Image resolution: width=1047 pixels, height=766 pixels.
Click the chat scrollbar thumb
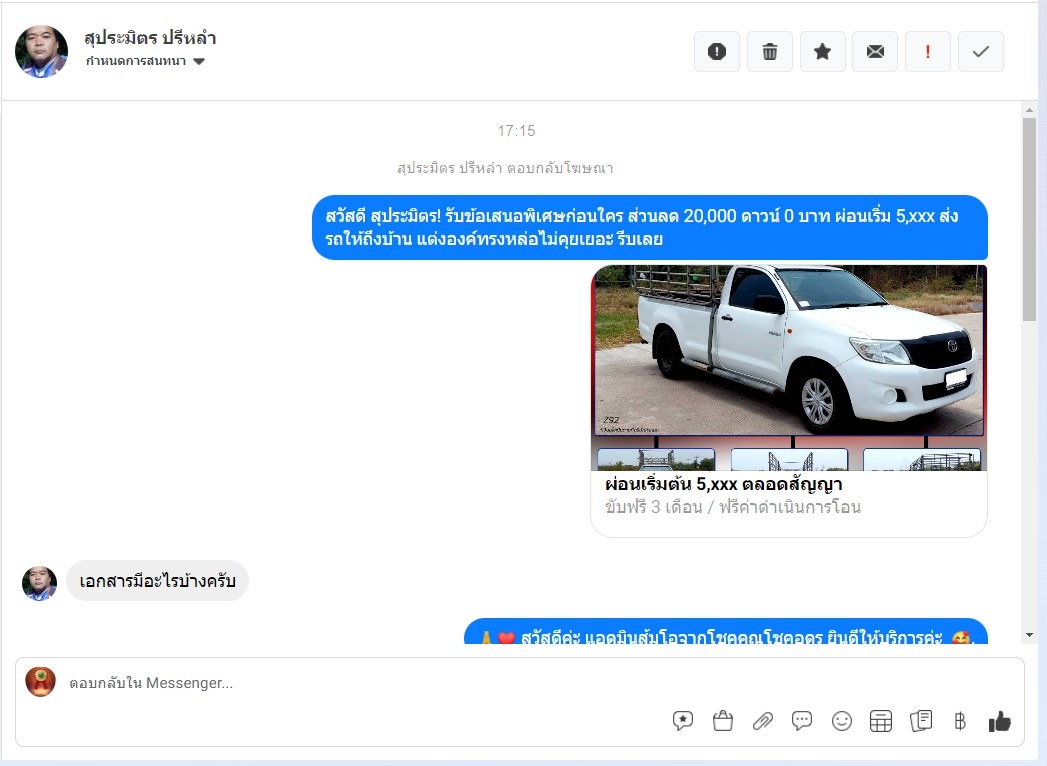click(1029, 220)
